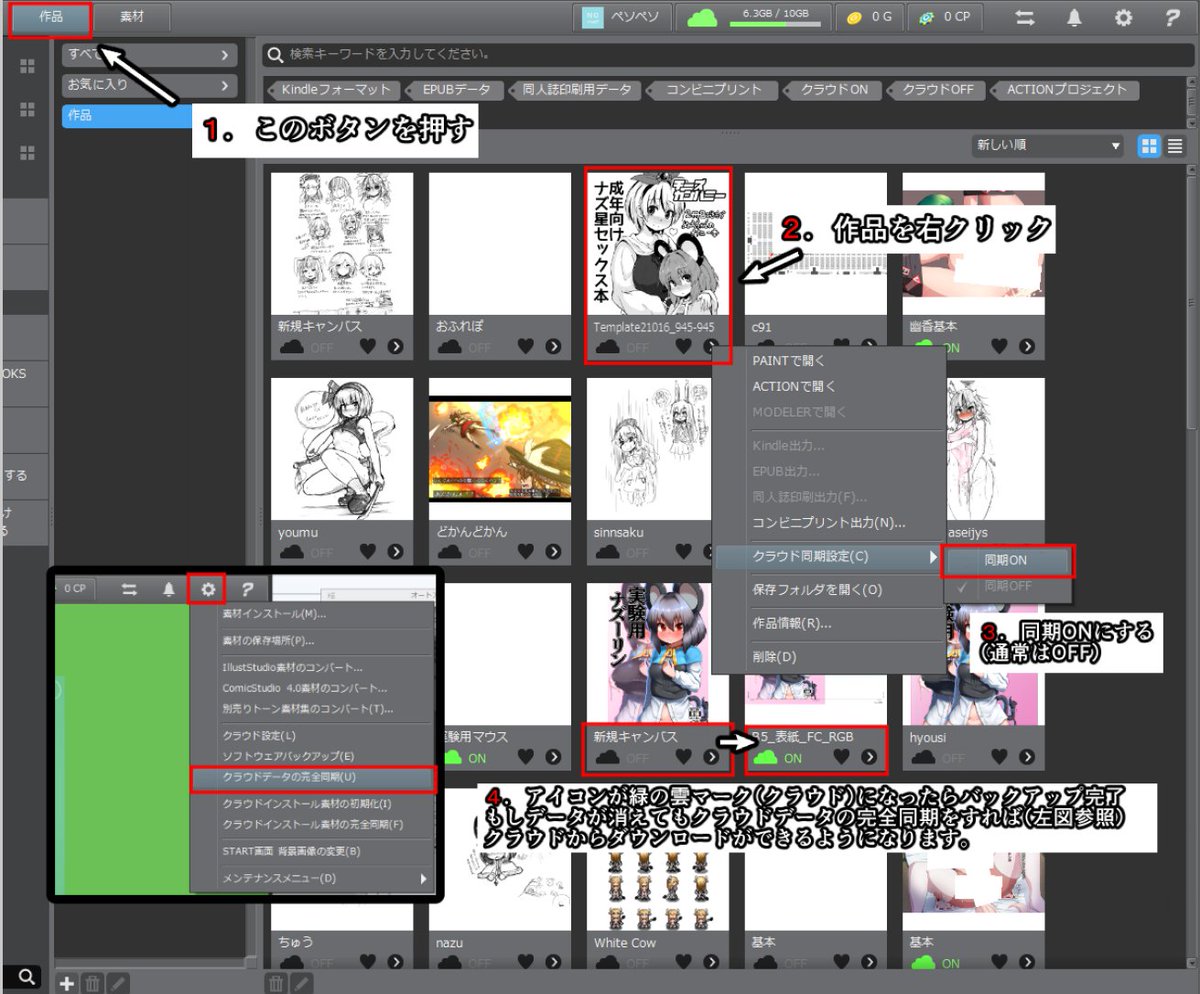Image resolution: width=1200 pixels, height=994 pixels.
Task: Favorite the hyousi work with its heart
Action: pyautogui.click(x=999, y=758)
